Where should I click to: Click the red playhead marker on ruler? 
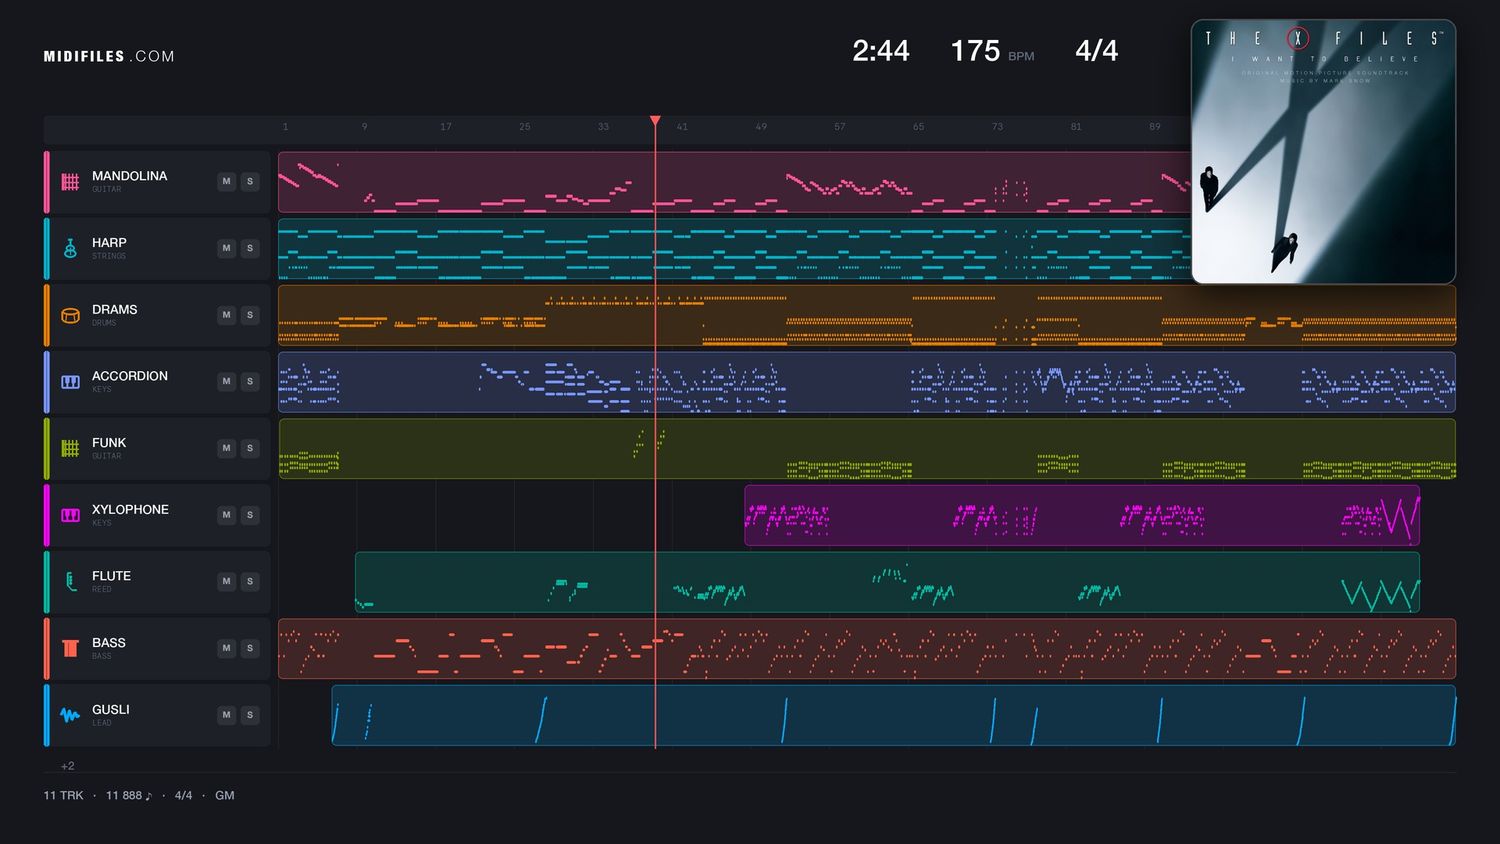pos(655,121)
